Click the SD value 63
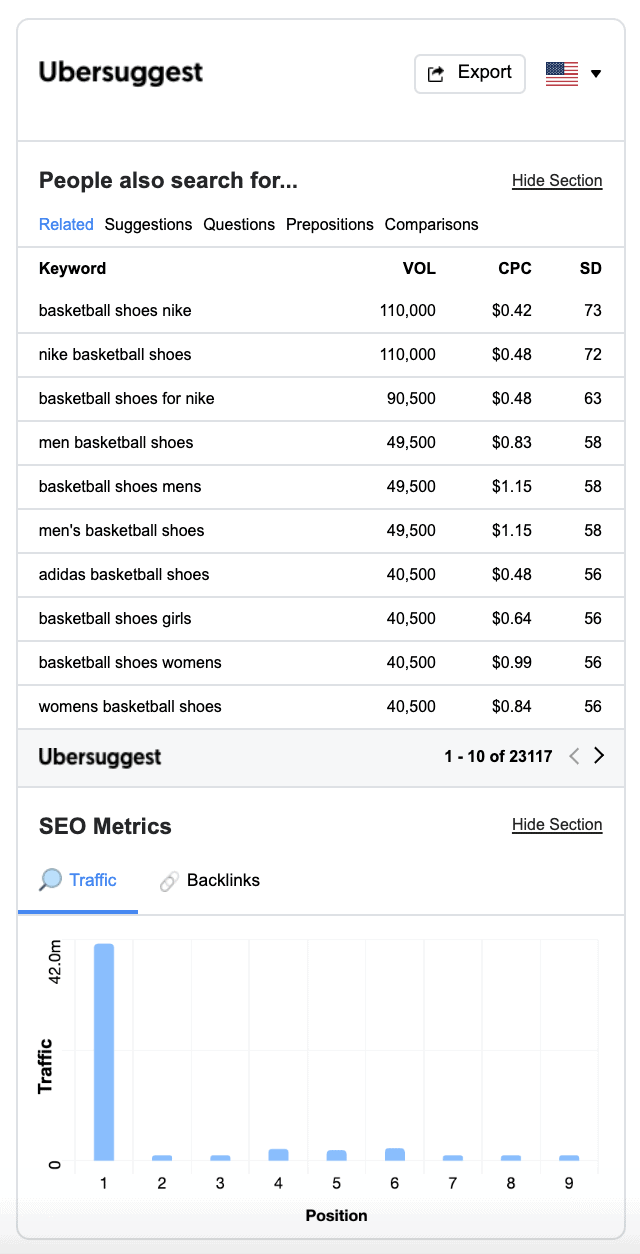Screen dimensions: 640x1254 593,399
